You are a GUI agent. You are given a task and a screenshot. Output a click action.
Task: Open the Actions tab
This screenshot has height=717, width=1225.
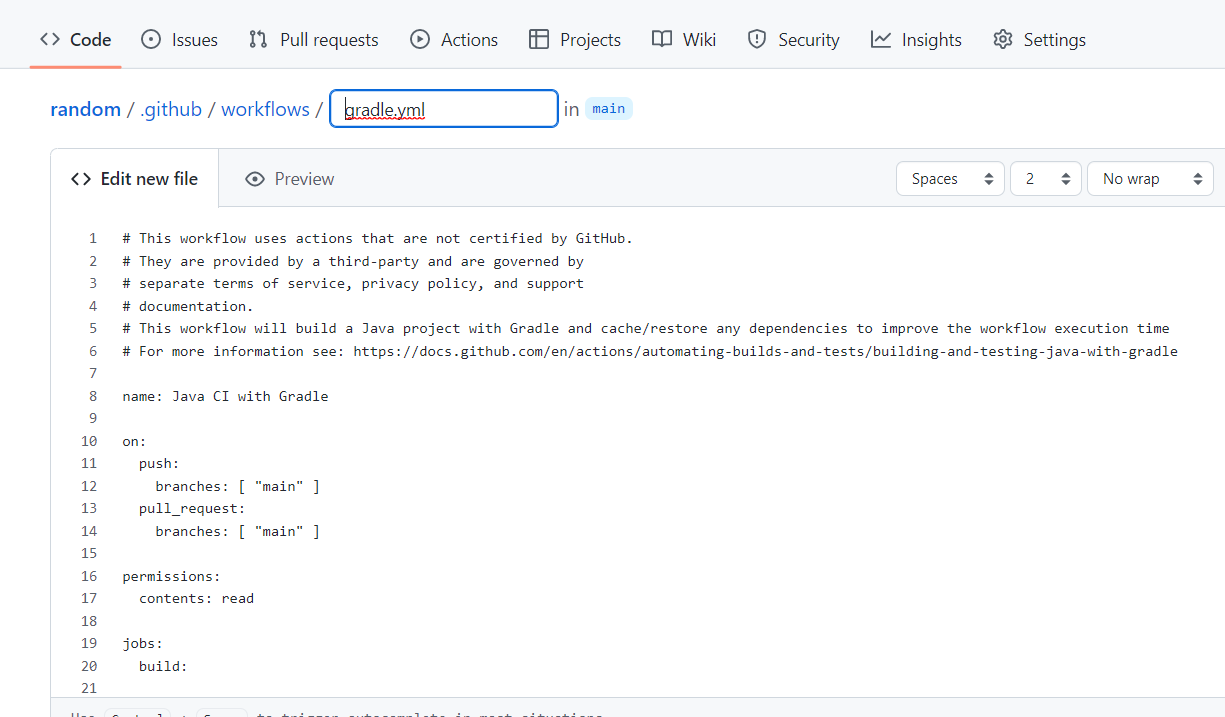coord(454,40)
